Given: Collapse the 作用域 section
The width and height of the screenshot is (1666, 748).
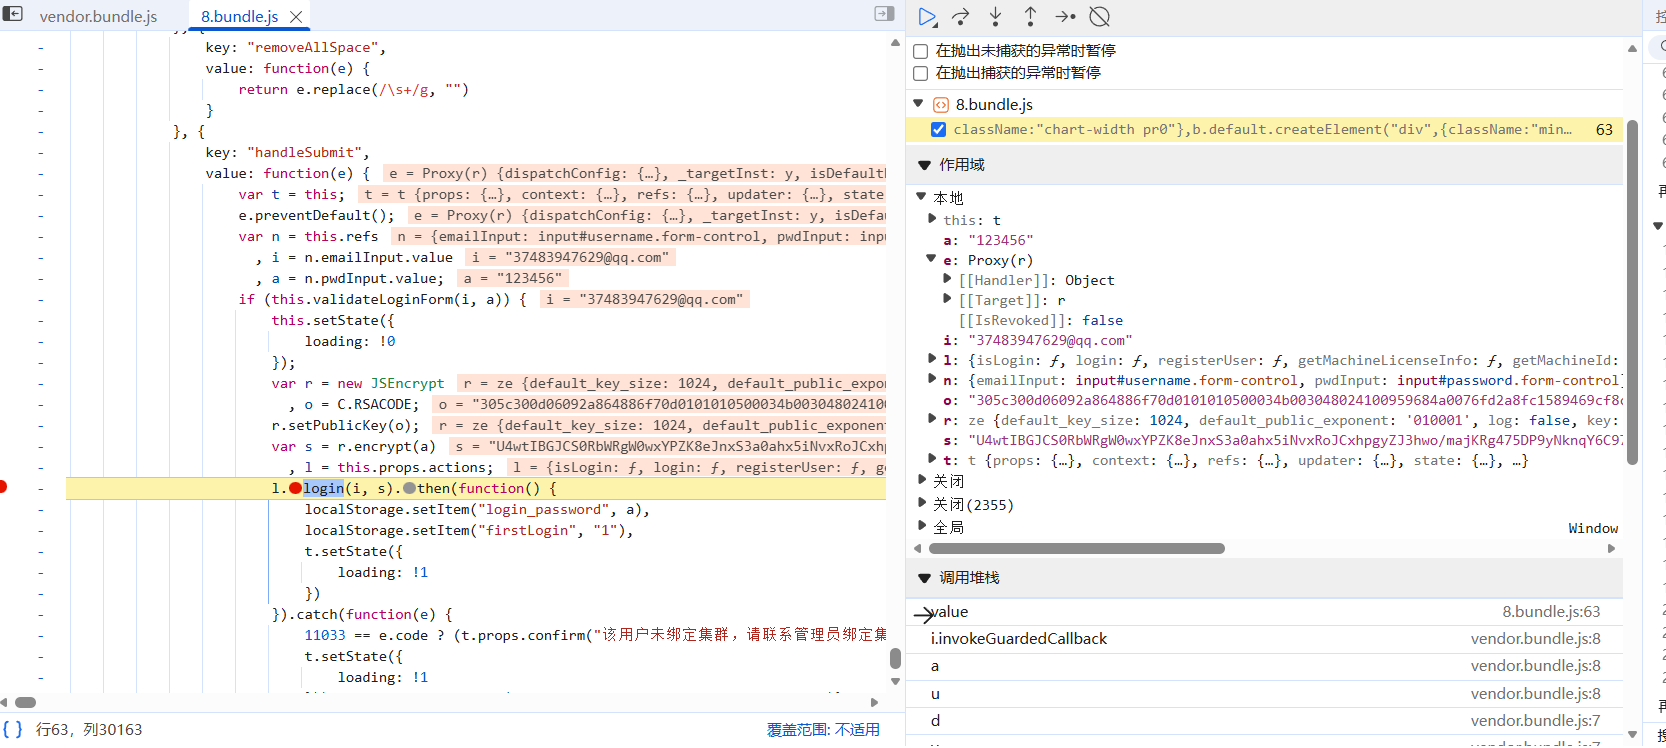Looking at the screenshot, I should pyautogui.click(x=923, y=165).
